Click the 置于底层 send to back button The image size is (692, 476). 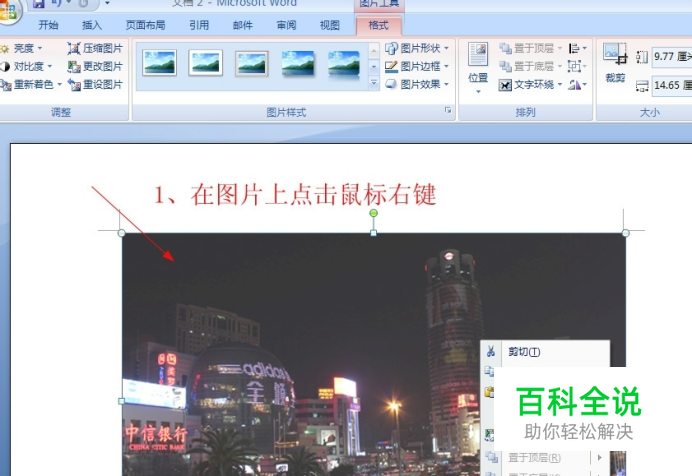point(530,67)
